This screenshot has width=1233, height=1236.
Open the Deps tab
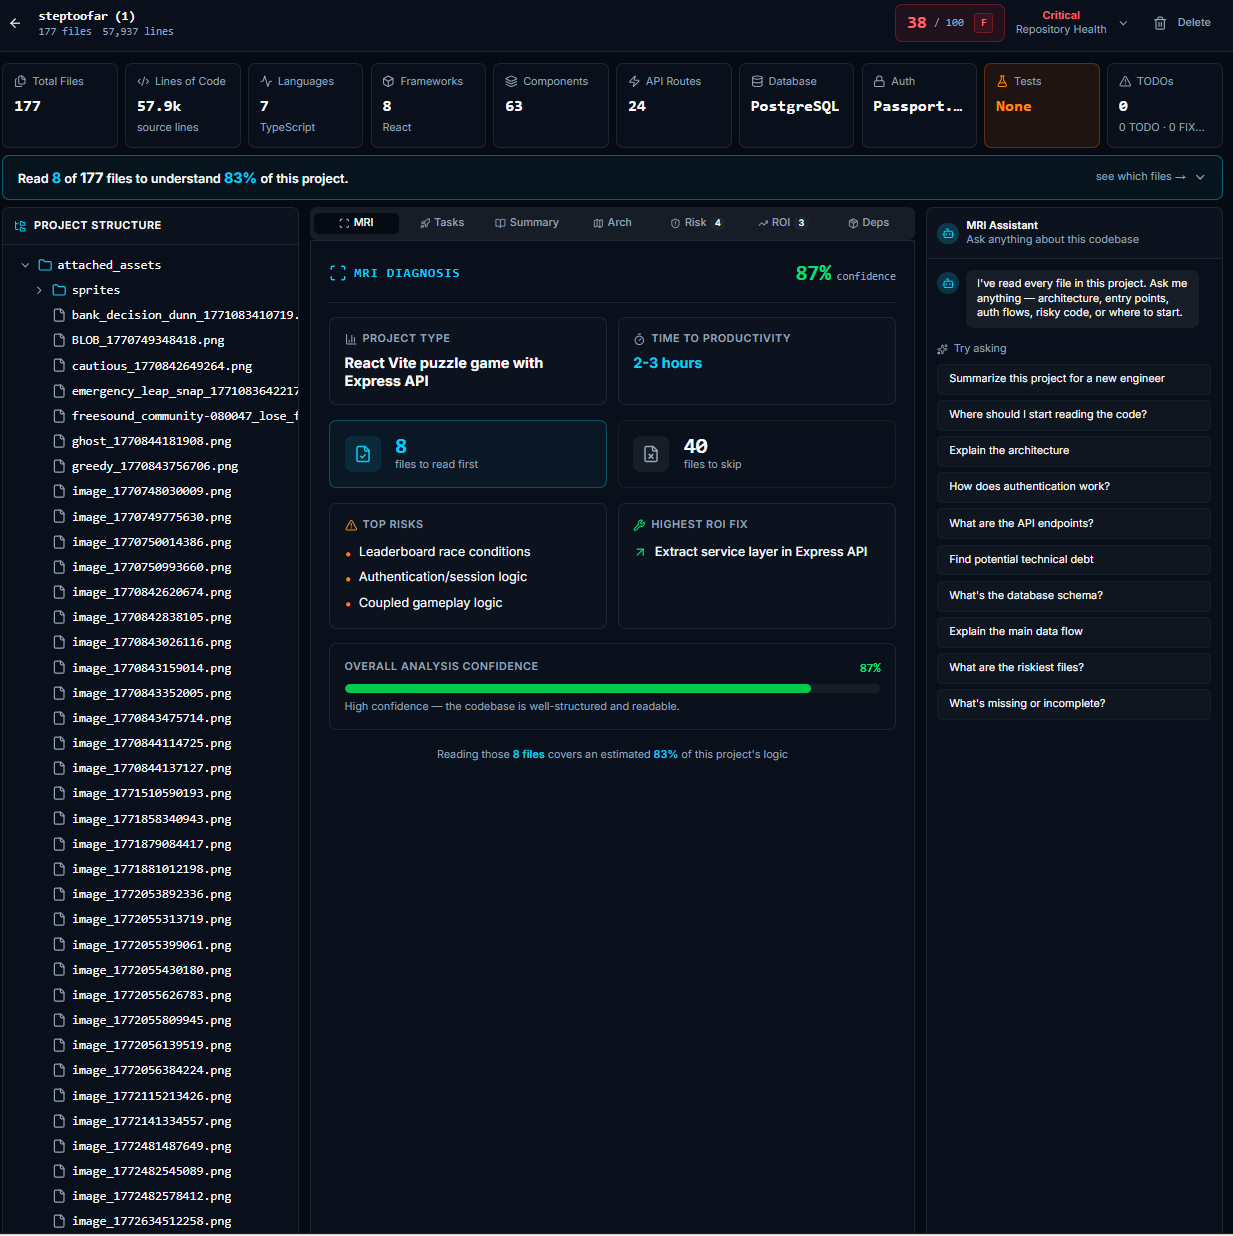868,223
